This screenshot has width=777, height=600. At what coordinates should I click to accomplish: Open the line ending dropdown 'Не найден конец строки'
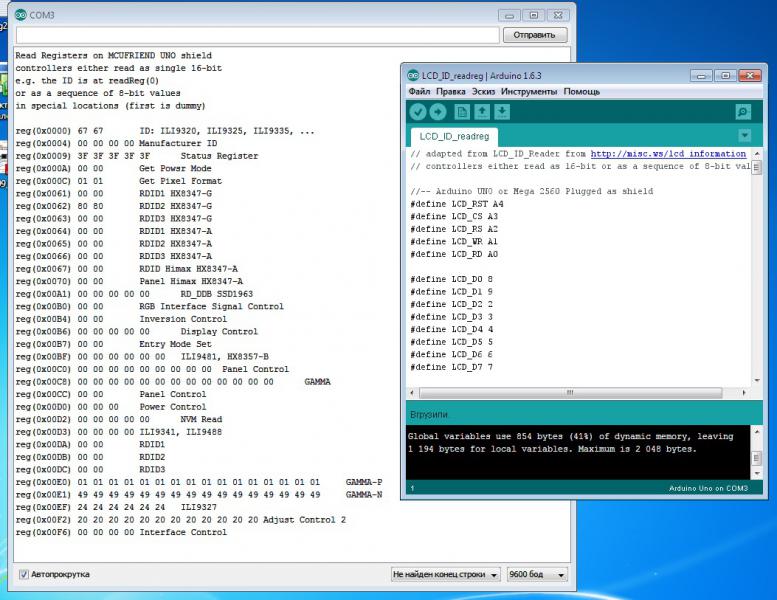tap(444, 575)
